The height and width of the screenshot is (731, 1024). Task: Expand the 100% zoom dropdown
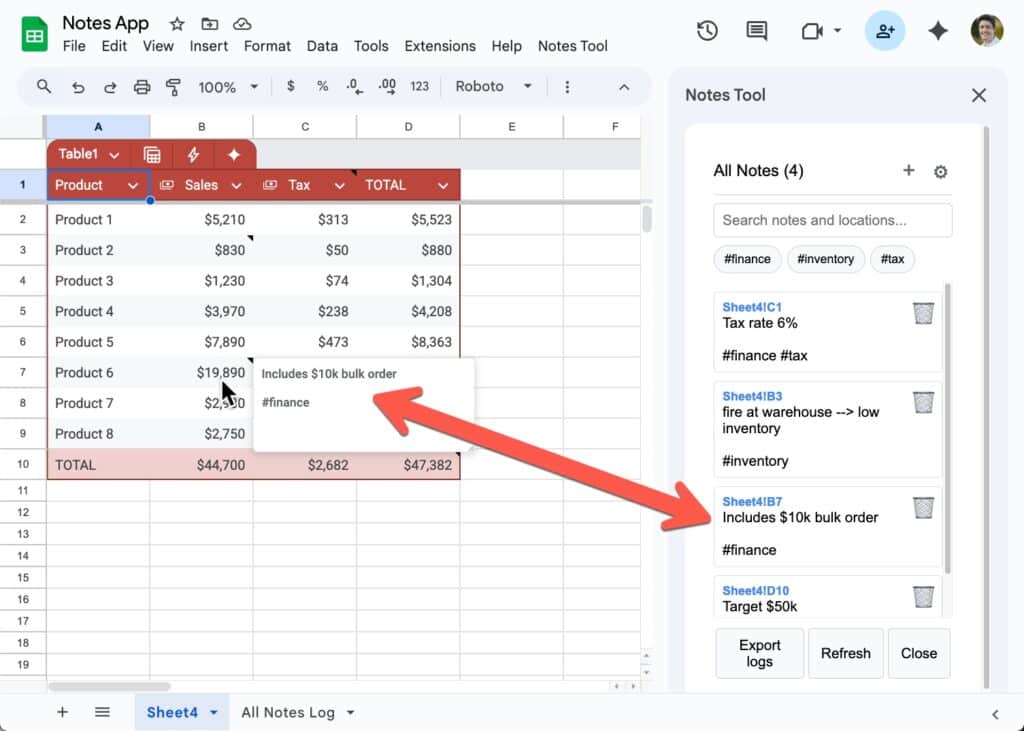(x=227, y=87)
